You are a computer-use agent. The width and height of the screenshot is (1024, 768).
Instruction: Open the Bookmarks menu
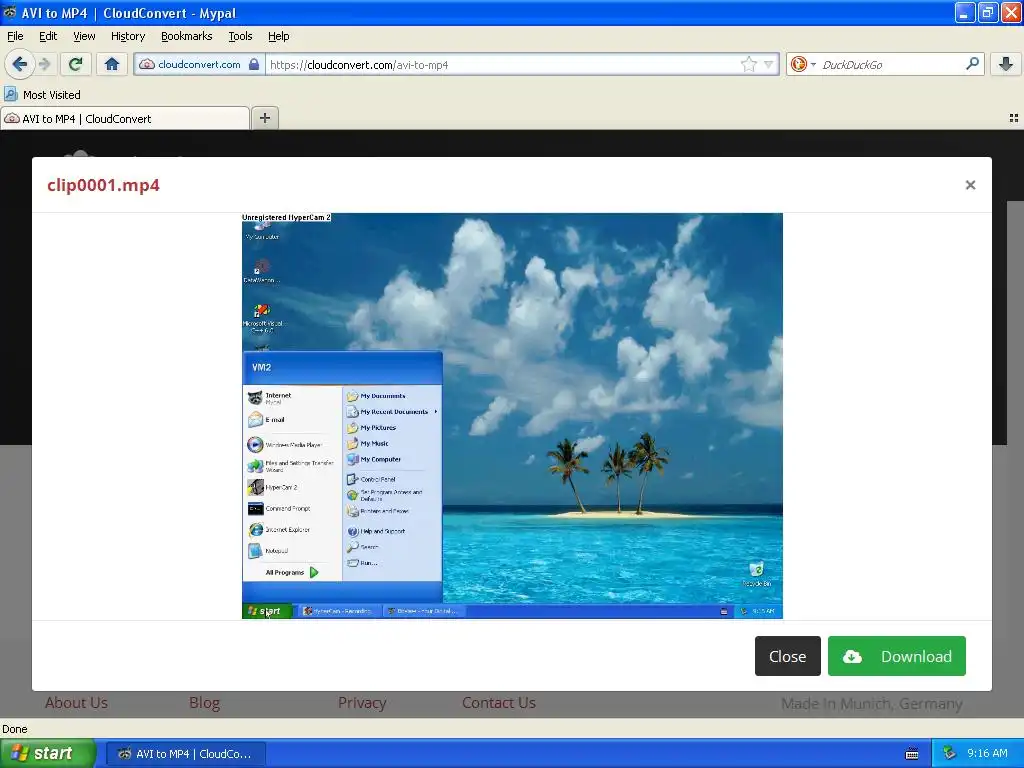[186, 36]
